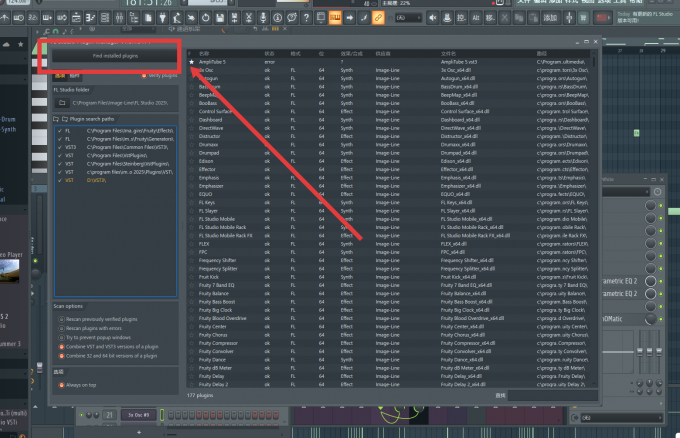Screen dimensions: 680x438
Task: Select the FLEX plugin row
Action: tap(390, 244)
